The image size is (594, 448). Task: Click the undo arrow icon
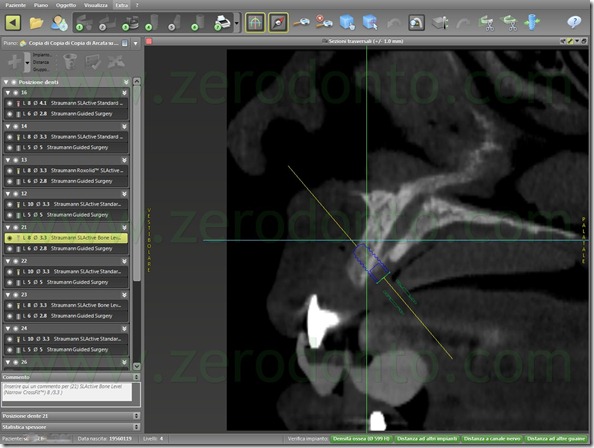pyautogui.click(x=394, y=23)
